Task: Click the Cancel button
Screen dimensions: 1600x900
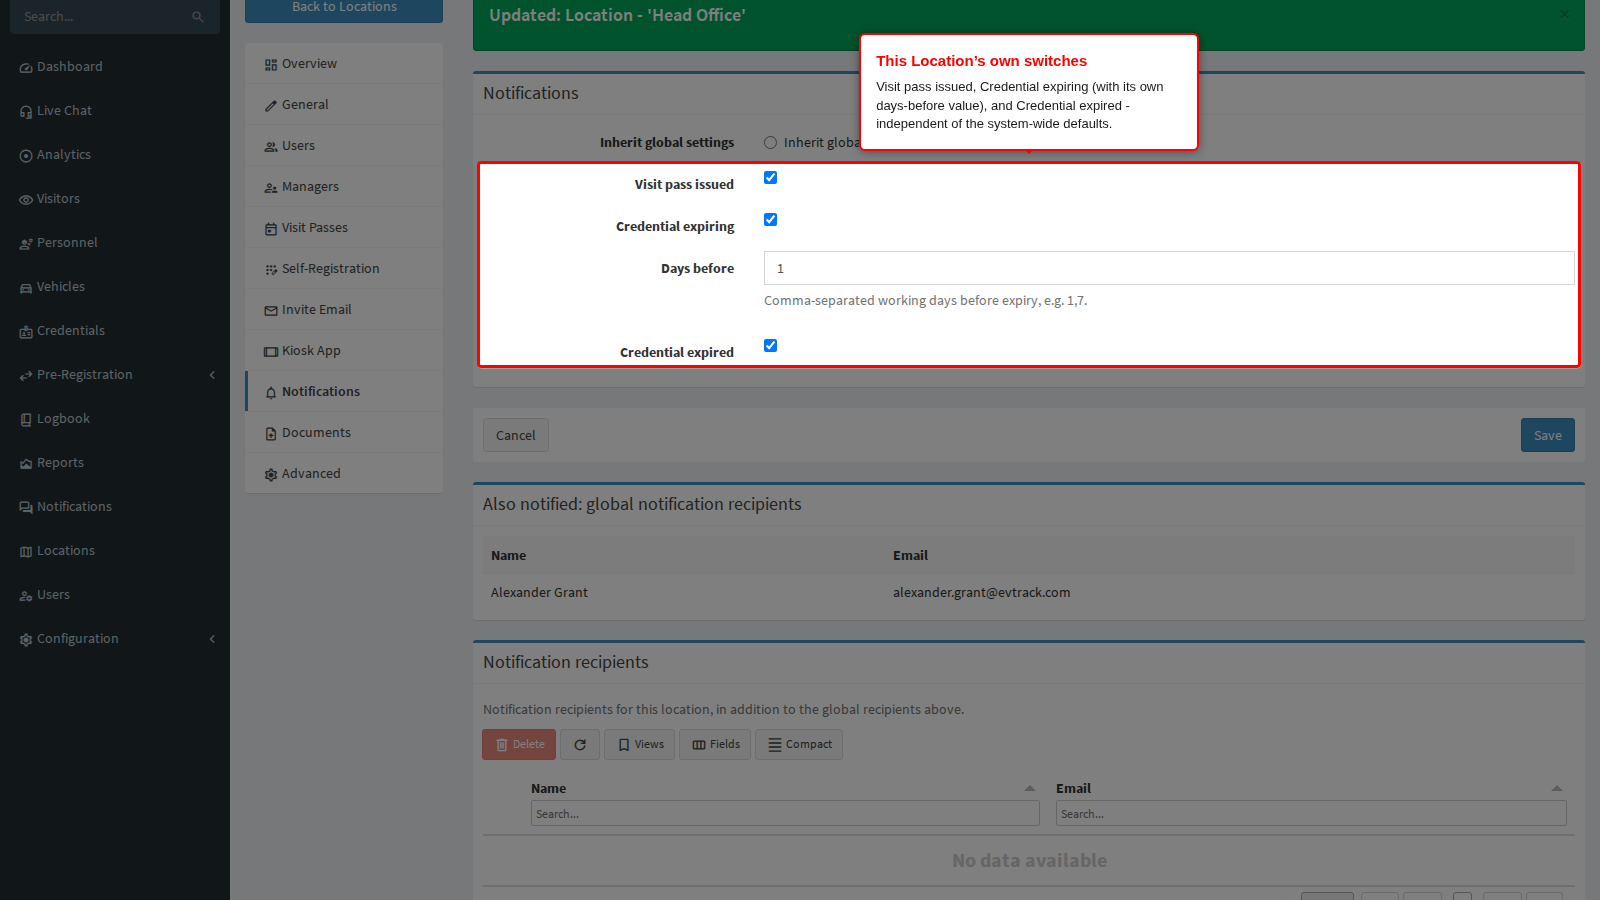Action: click(x=516, y=435)
